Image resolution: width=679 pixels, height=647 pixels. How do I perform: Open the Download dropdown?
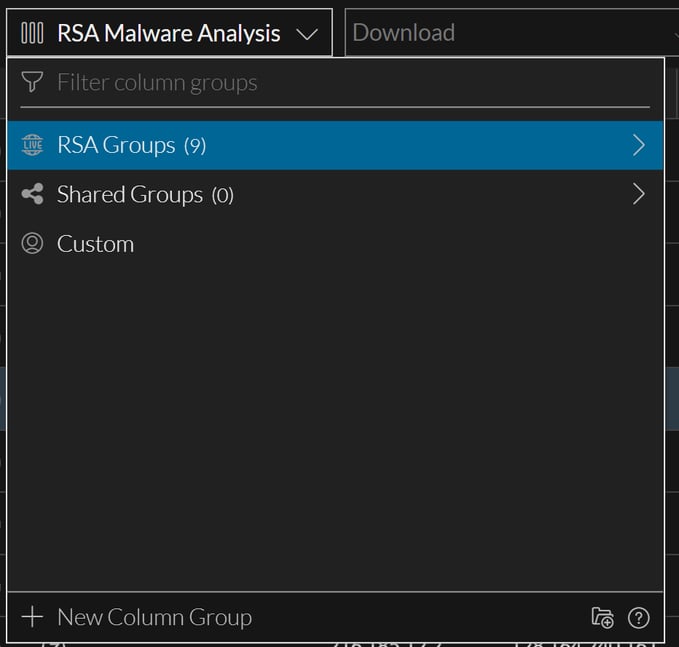coord(510,33)
